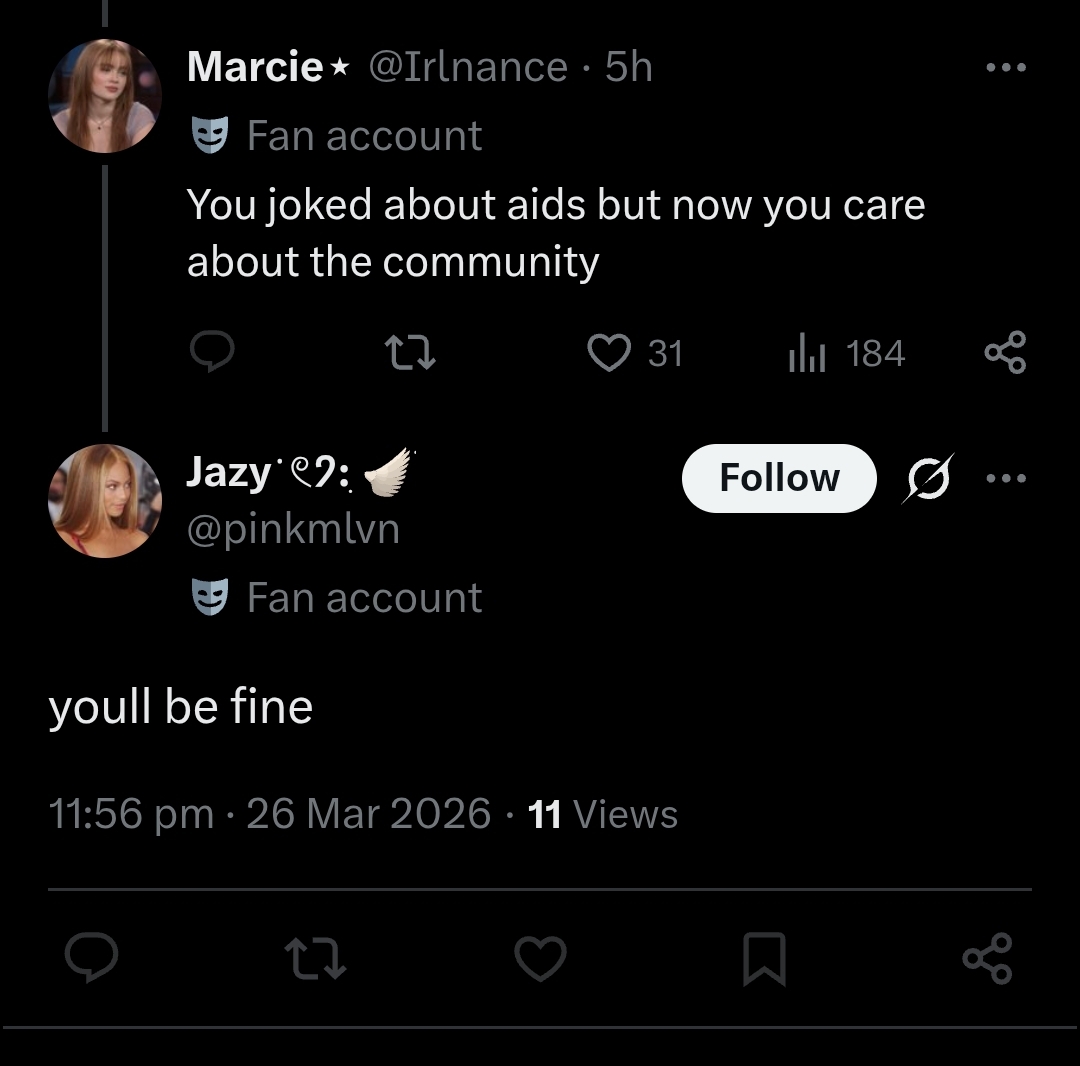Like Marcie's tweet with 31 likes
The image size is (1080, 1066).
point(609,353)
